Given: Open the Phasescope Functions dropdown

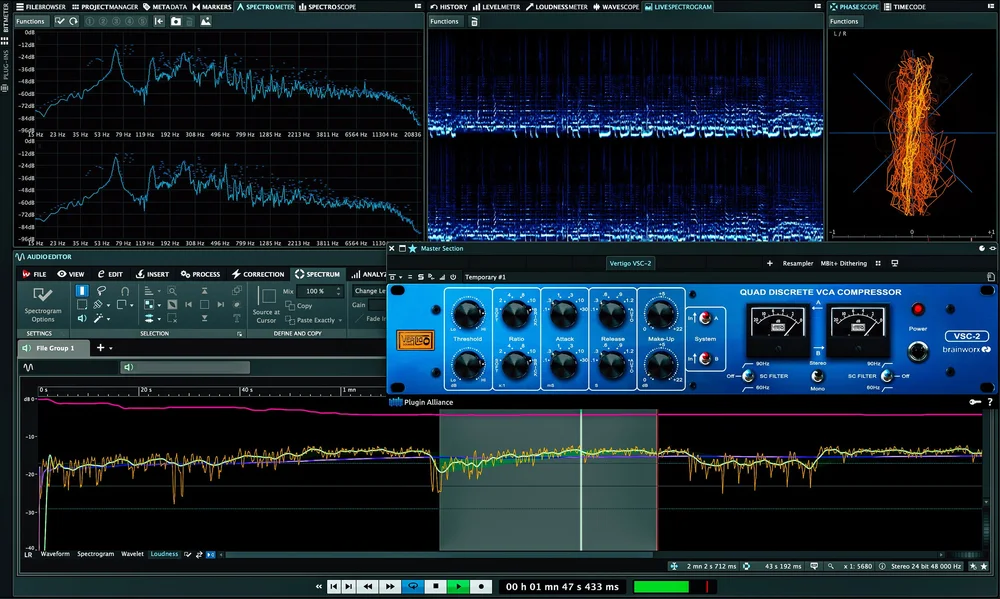Looking at the screenshot, I should pyautogui.click(x=844, y=21).
